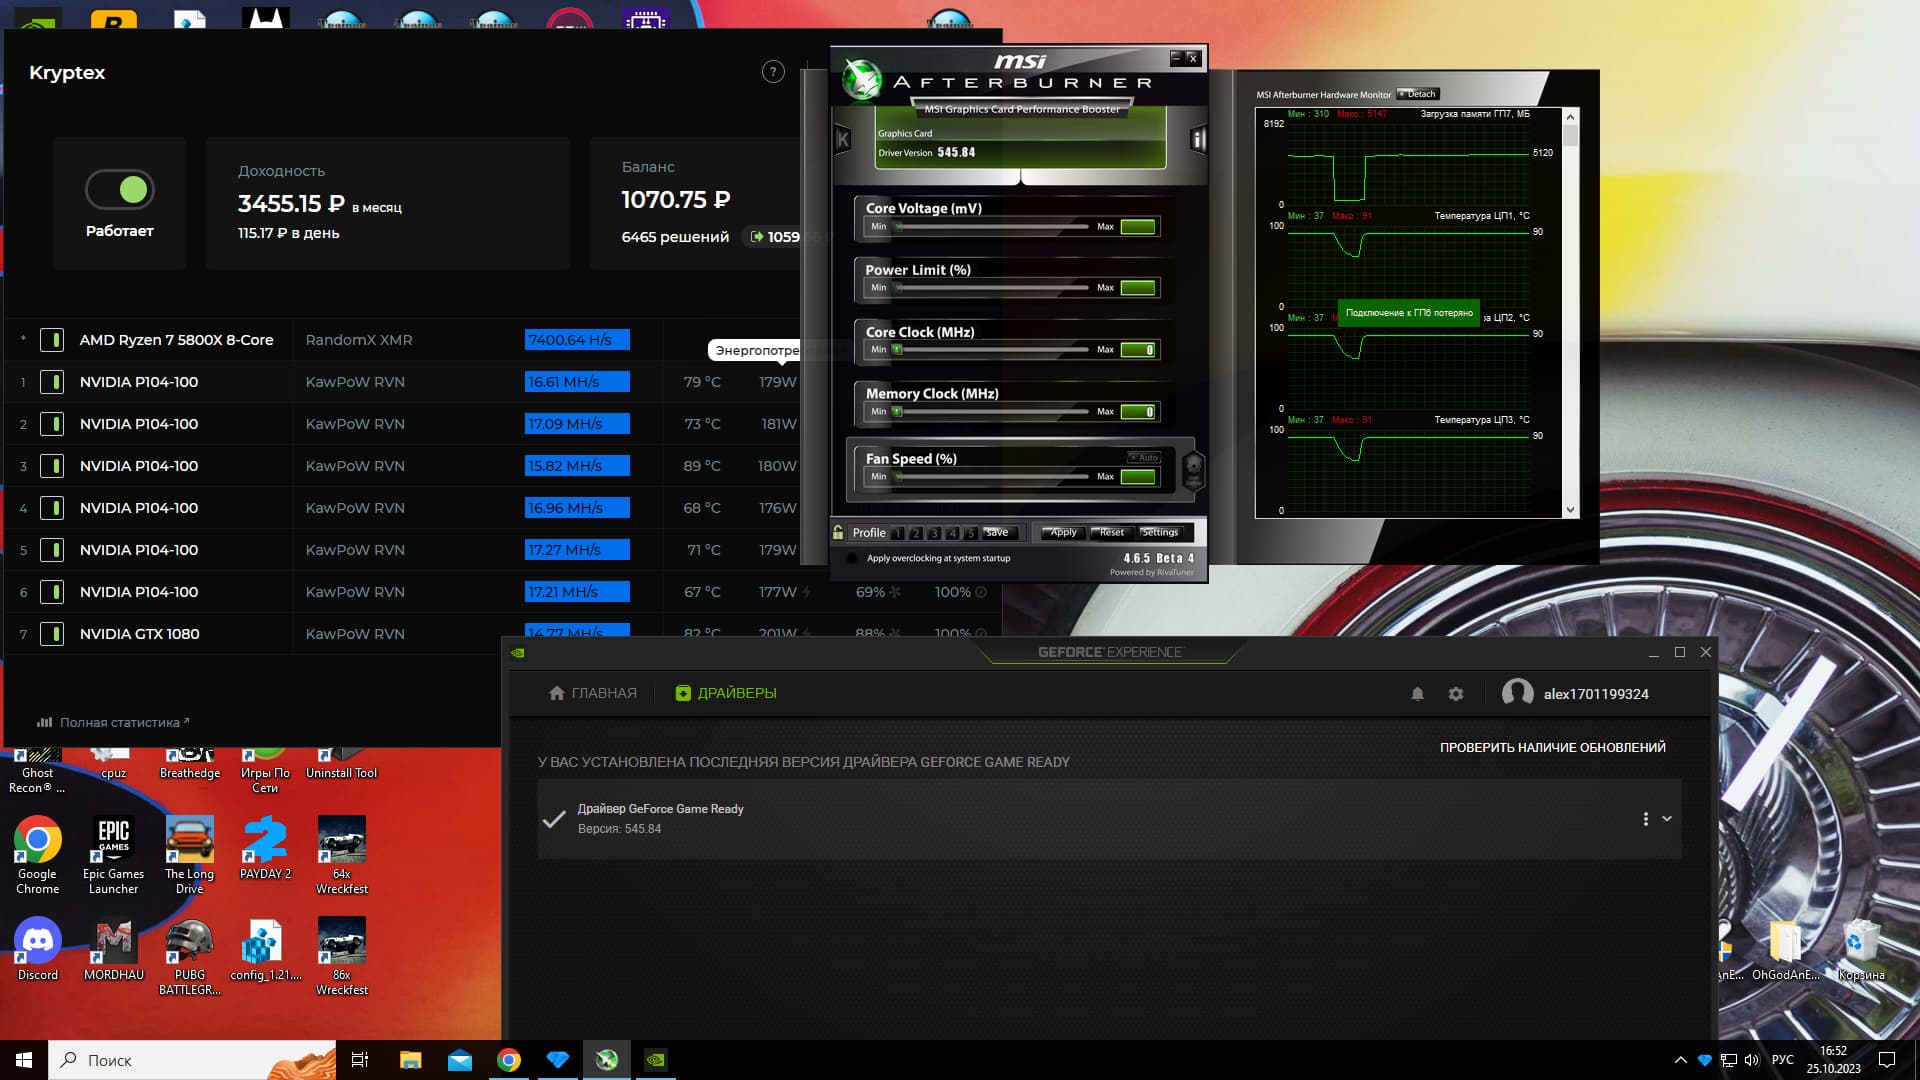The image size is (1920, 1080).
Task: Toggle the Kryptex mining on/off switch
Action: [x=120, y=189]
